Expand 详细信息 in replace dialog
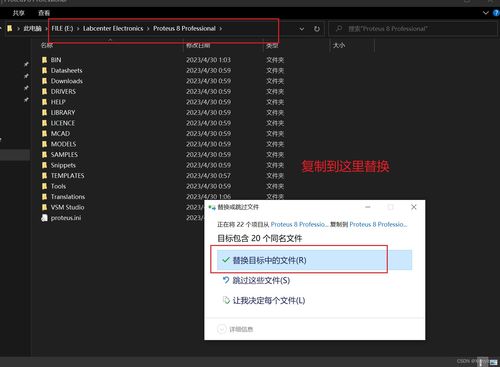Viewport: 500px width, 367px height. point(235,329)
